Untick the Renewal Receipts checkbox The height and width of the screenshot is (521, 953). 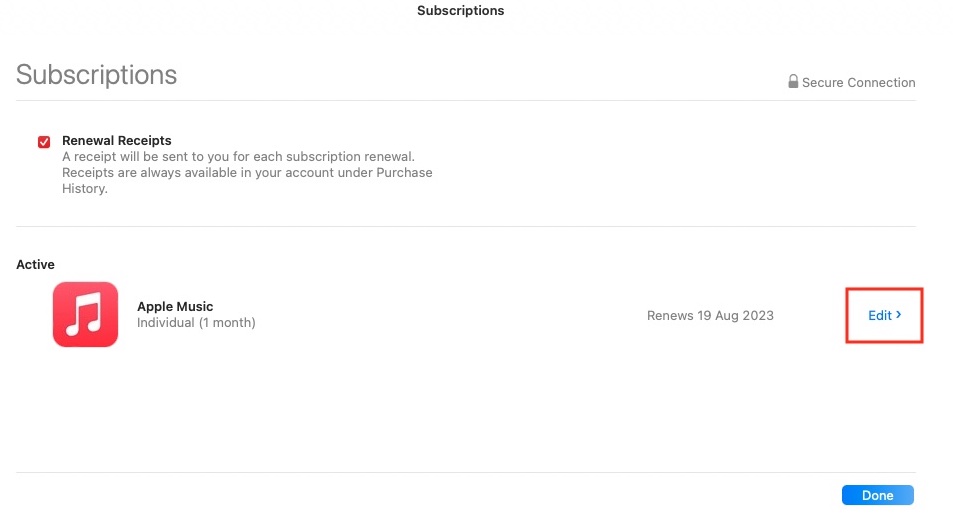[44, 142]
